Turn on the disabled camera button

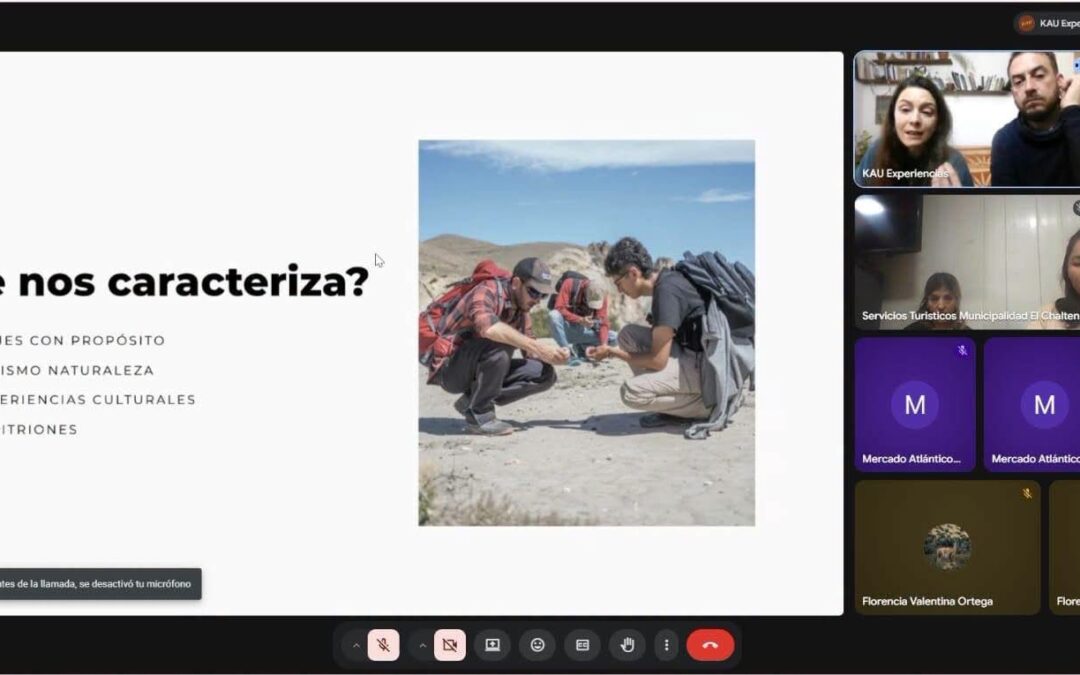[450, 645]
